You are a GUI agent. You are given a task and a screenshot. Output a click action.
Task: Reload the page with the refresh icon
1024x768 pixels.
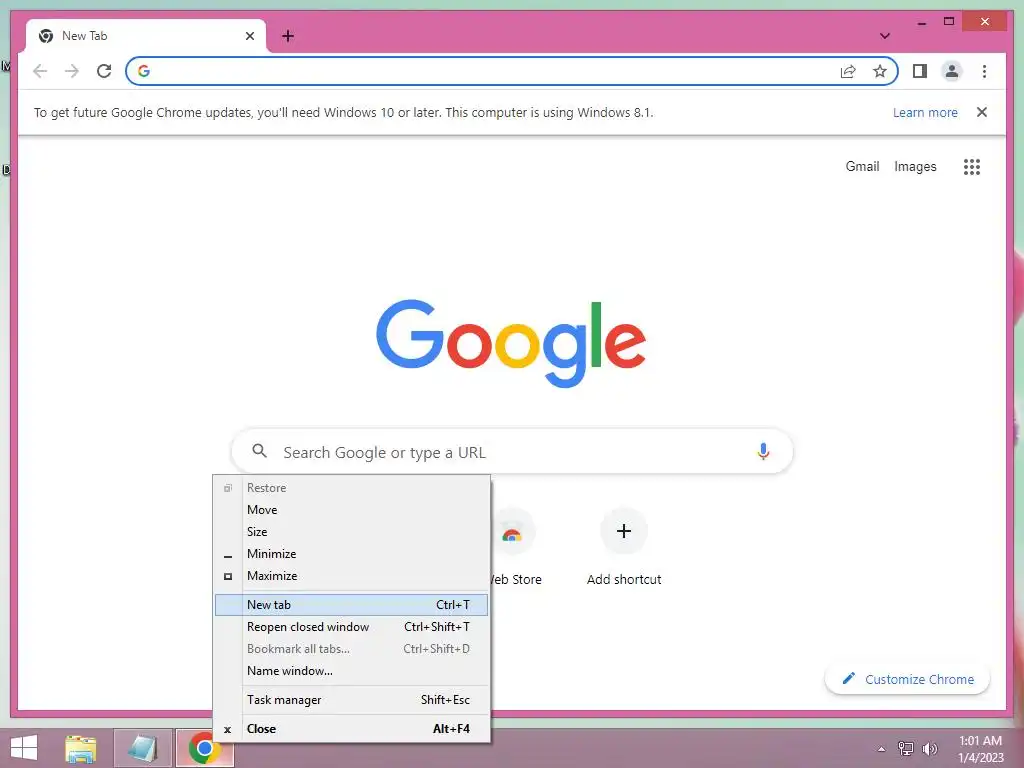point(104,71)
